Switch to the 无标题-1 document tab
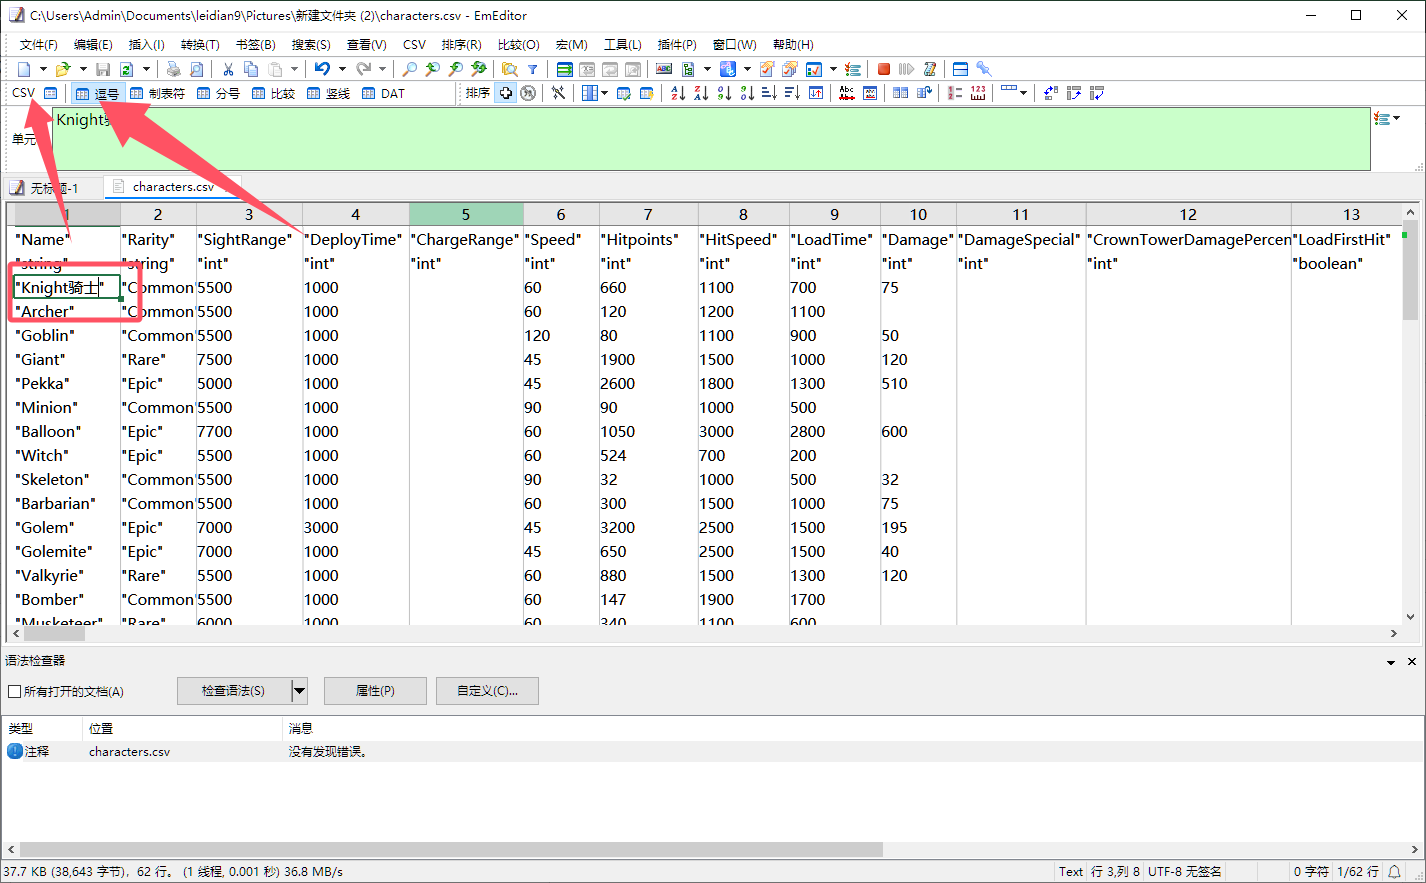The image size is (1426, 883). pos(44,188)
